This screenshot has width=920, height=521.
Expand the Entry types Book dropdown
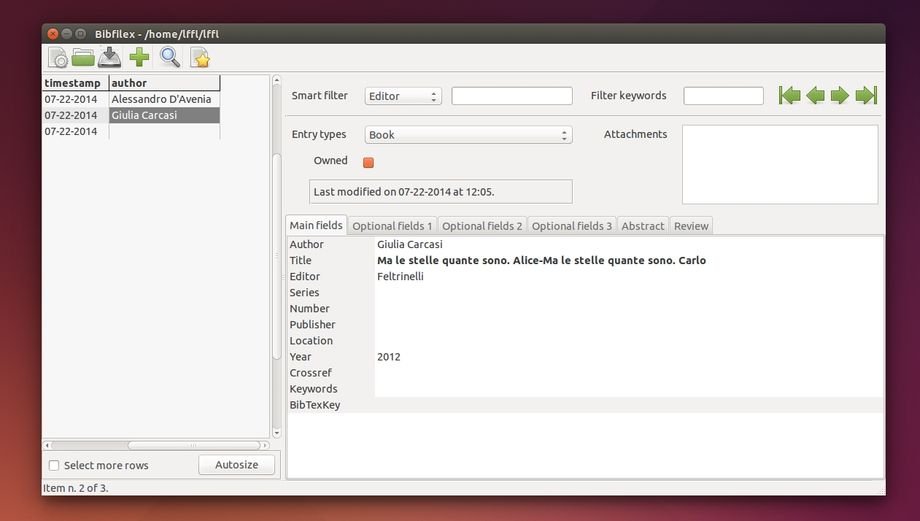pos(468,135)
